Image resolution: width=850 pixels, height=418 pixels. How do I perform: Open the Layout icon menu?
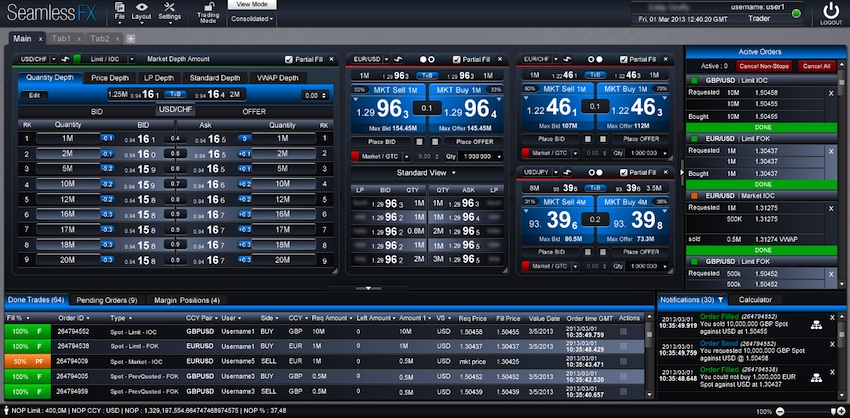tap(142, 9)
